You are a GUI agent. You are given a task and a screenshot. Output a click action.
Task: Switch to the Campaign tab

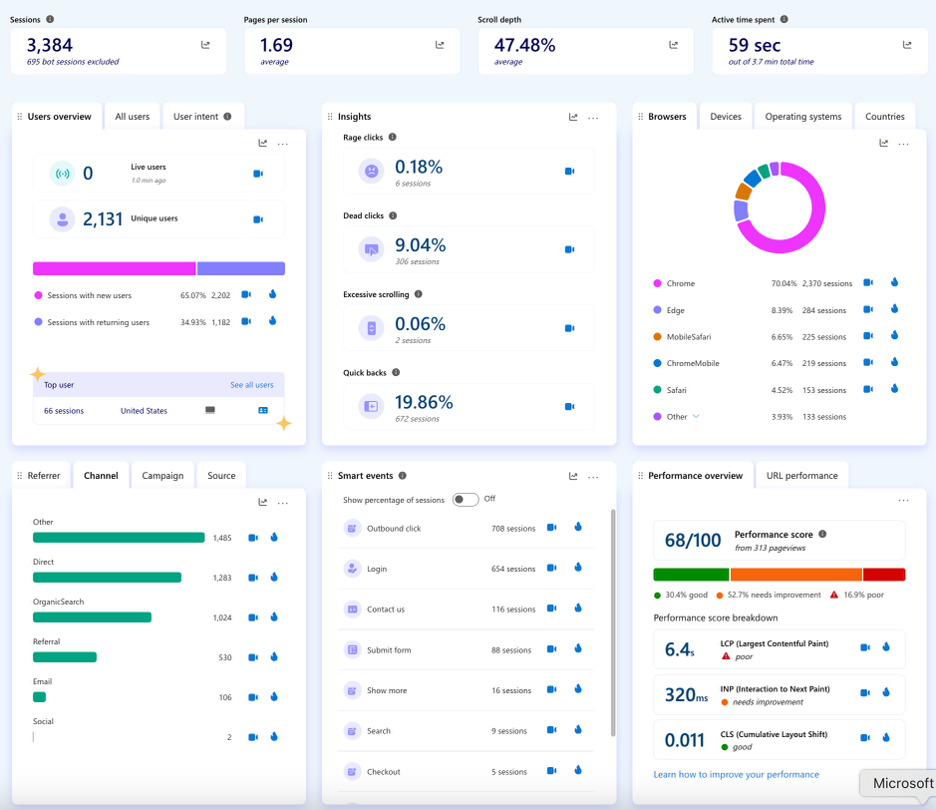(163, 476)
